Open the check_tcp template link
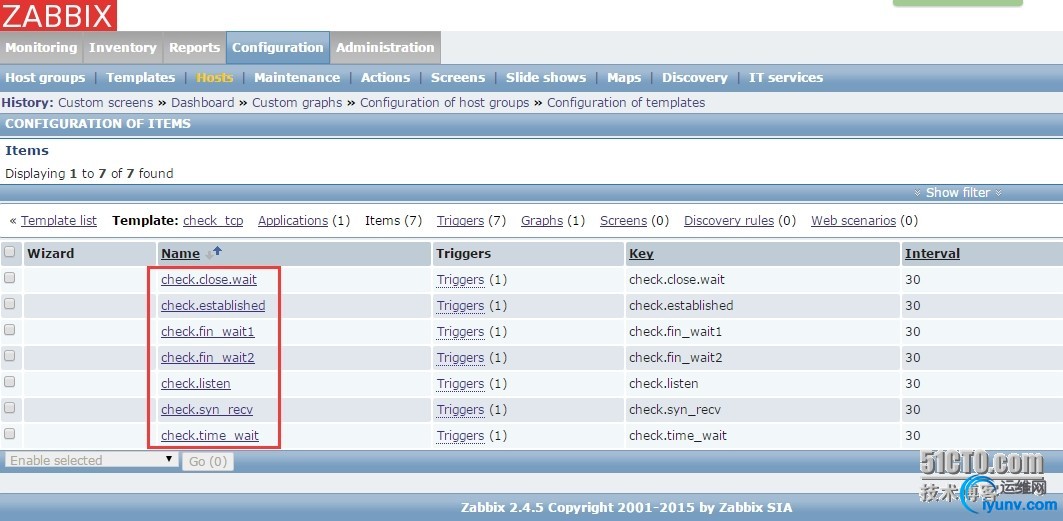The width and height of the screenshot is (1063, 521). tap(213, 220)
